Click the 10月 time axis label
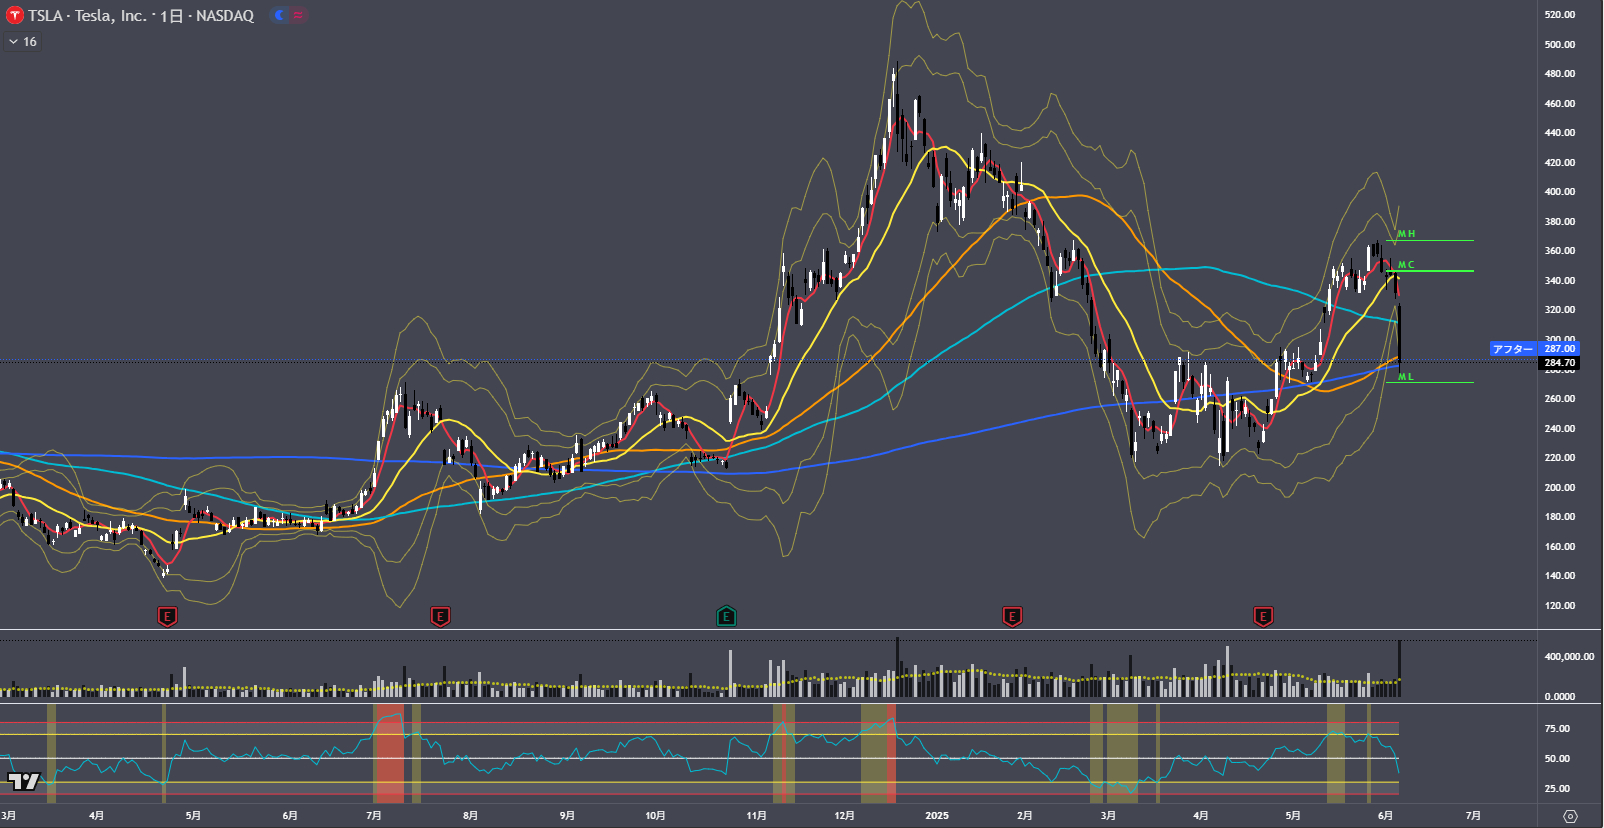The height and width of the screenshot is (828, 1604). (655, 816)
